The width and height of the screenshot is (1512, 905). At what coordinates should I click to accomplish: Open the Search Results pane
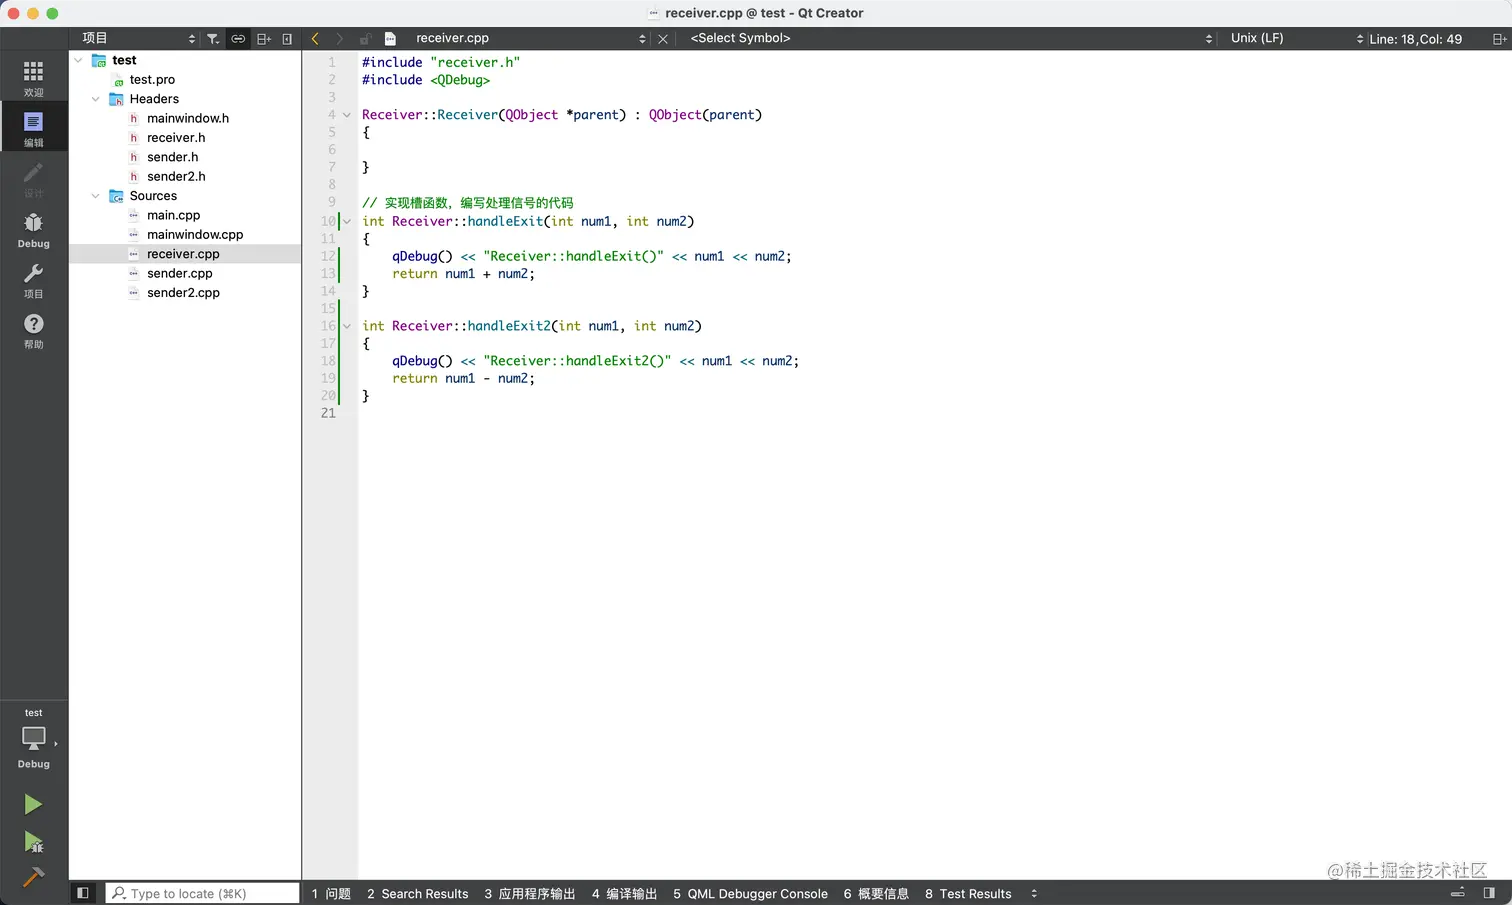[x=417, y=893]
